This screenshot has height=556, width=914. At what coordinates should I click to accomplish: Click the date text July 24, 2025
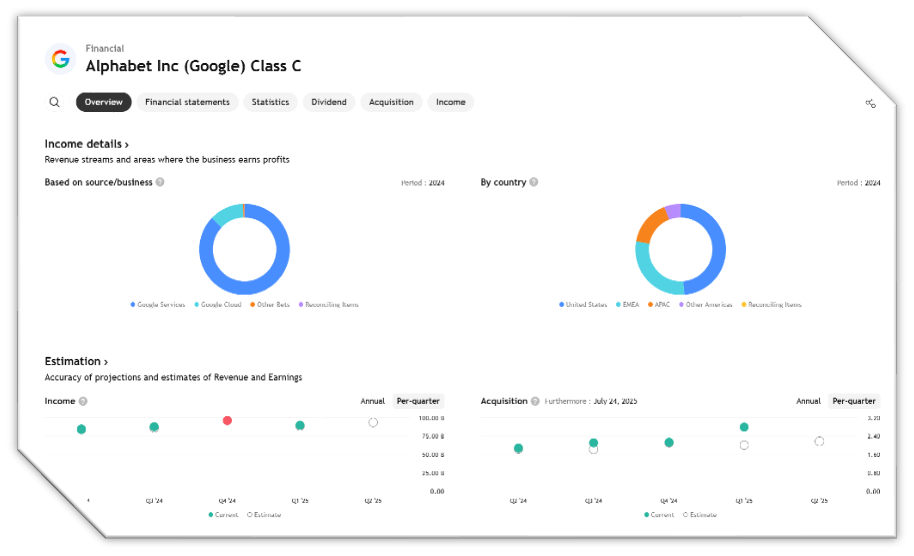pos(615,401)
